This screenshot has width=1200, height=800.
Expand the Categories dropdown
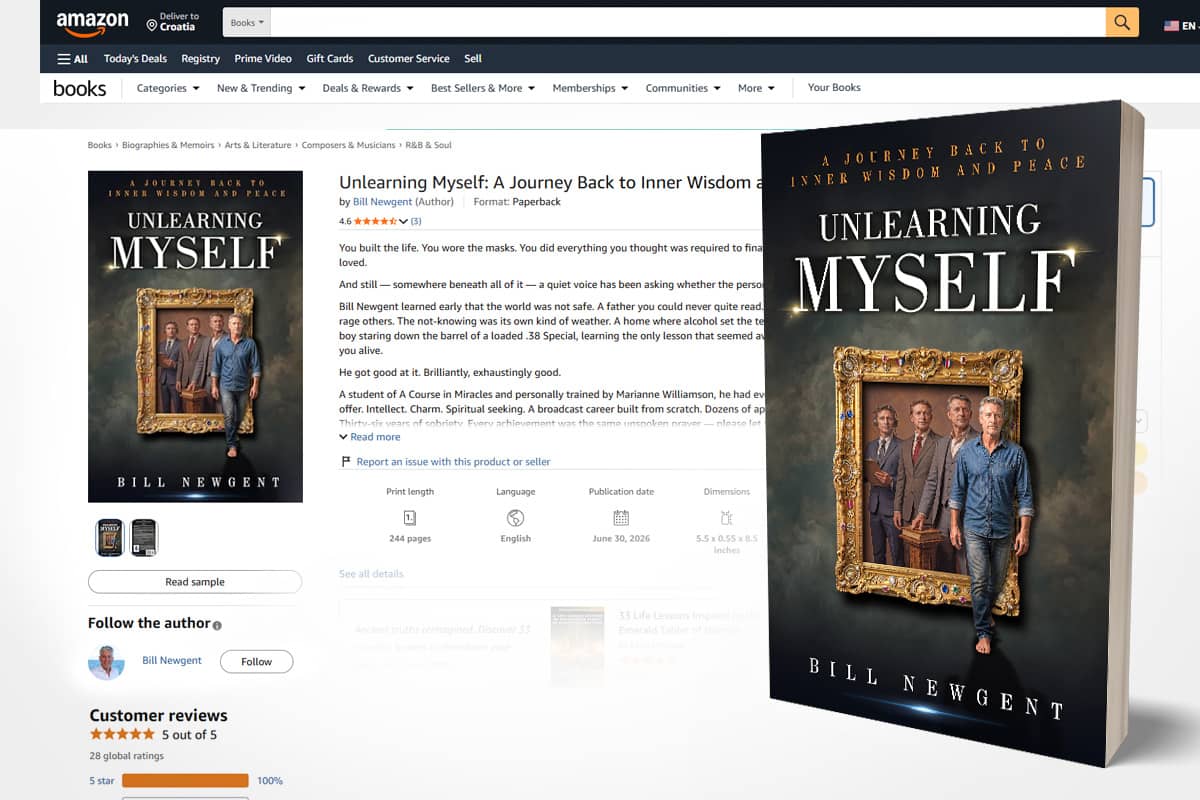pyautogui.click(x=168, y=88)
